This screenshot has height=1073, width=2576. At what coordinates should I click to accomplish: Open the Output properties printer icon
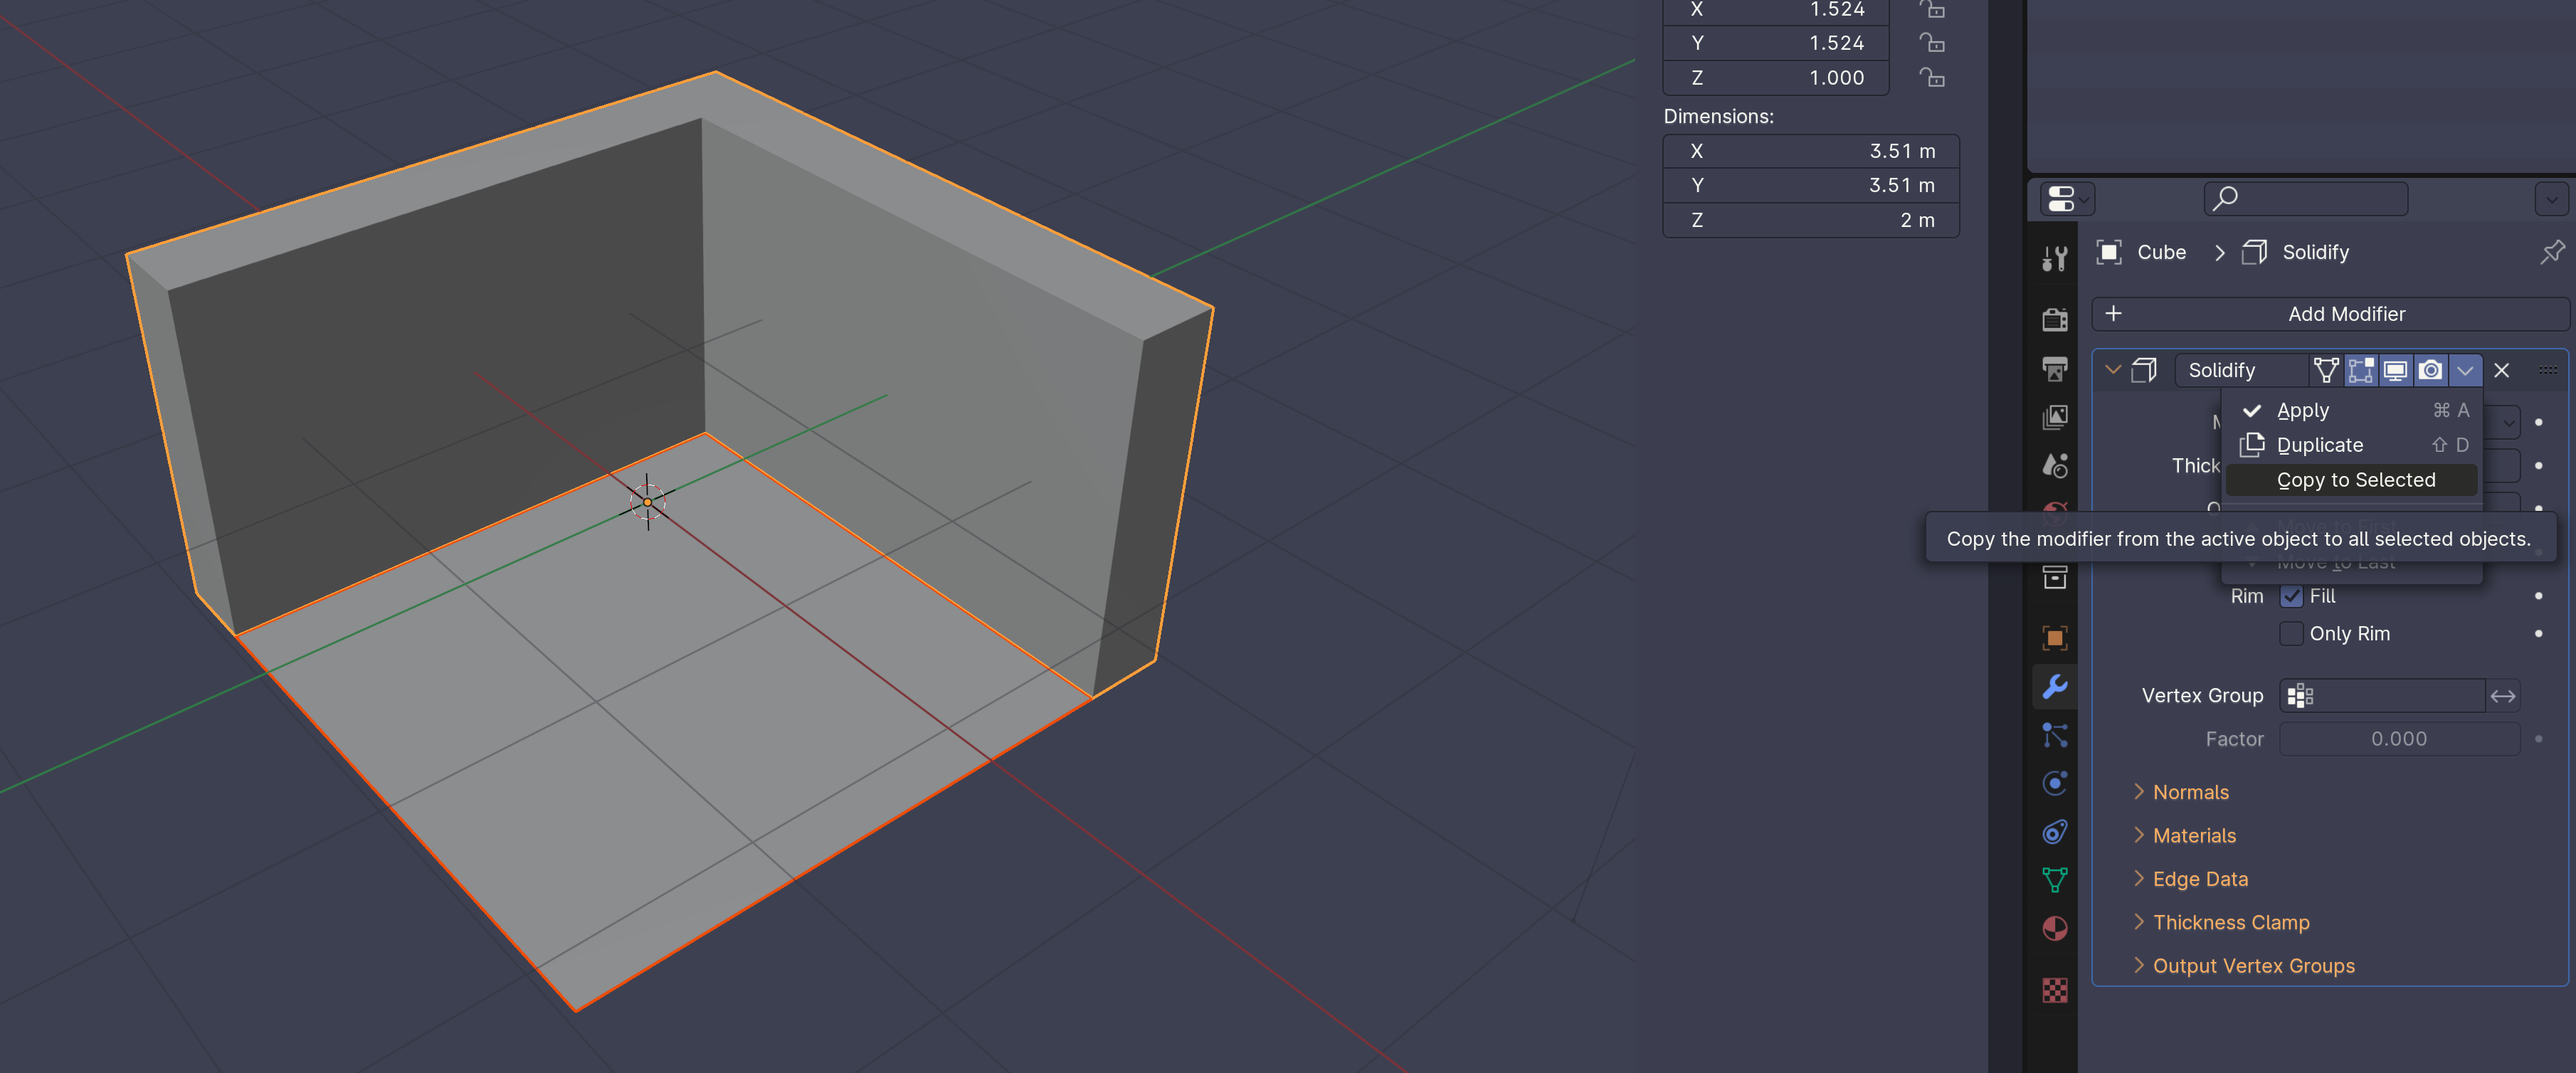click(x=2054, y=369)
